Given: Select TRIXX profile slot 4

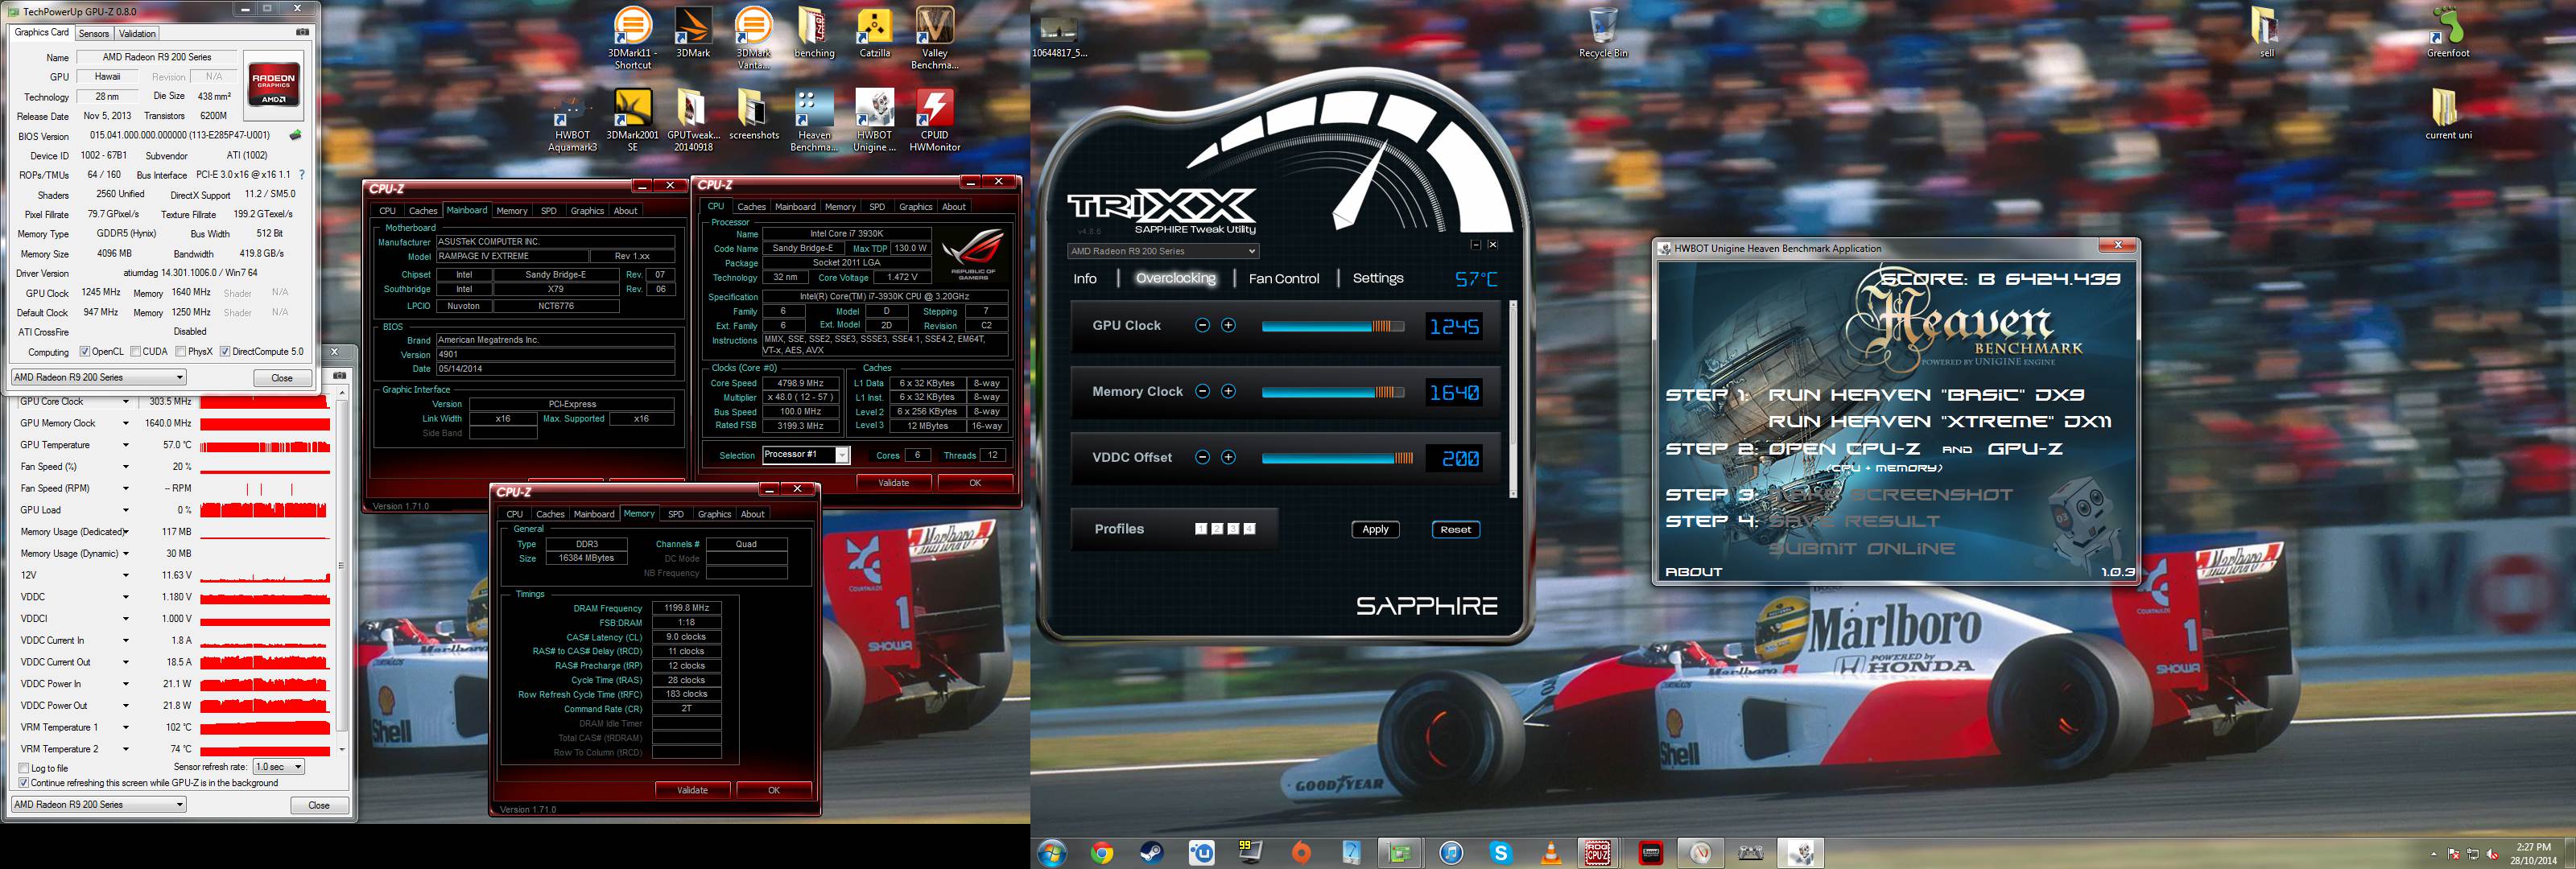Looking at the screenshot, I should pyautogui.click(x=1249, y=529).
